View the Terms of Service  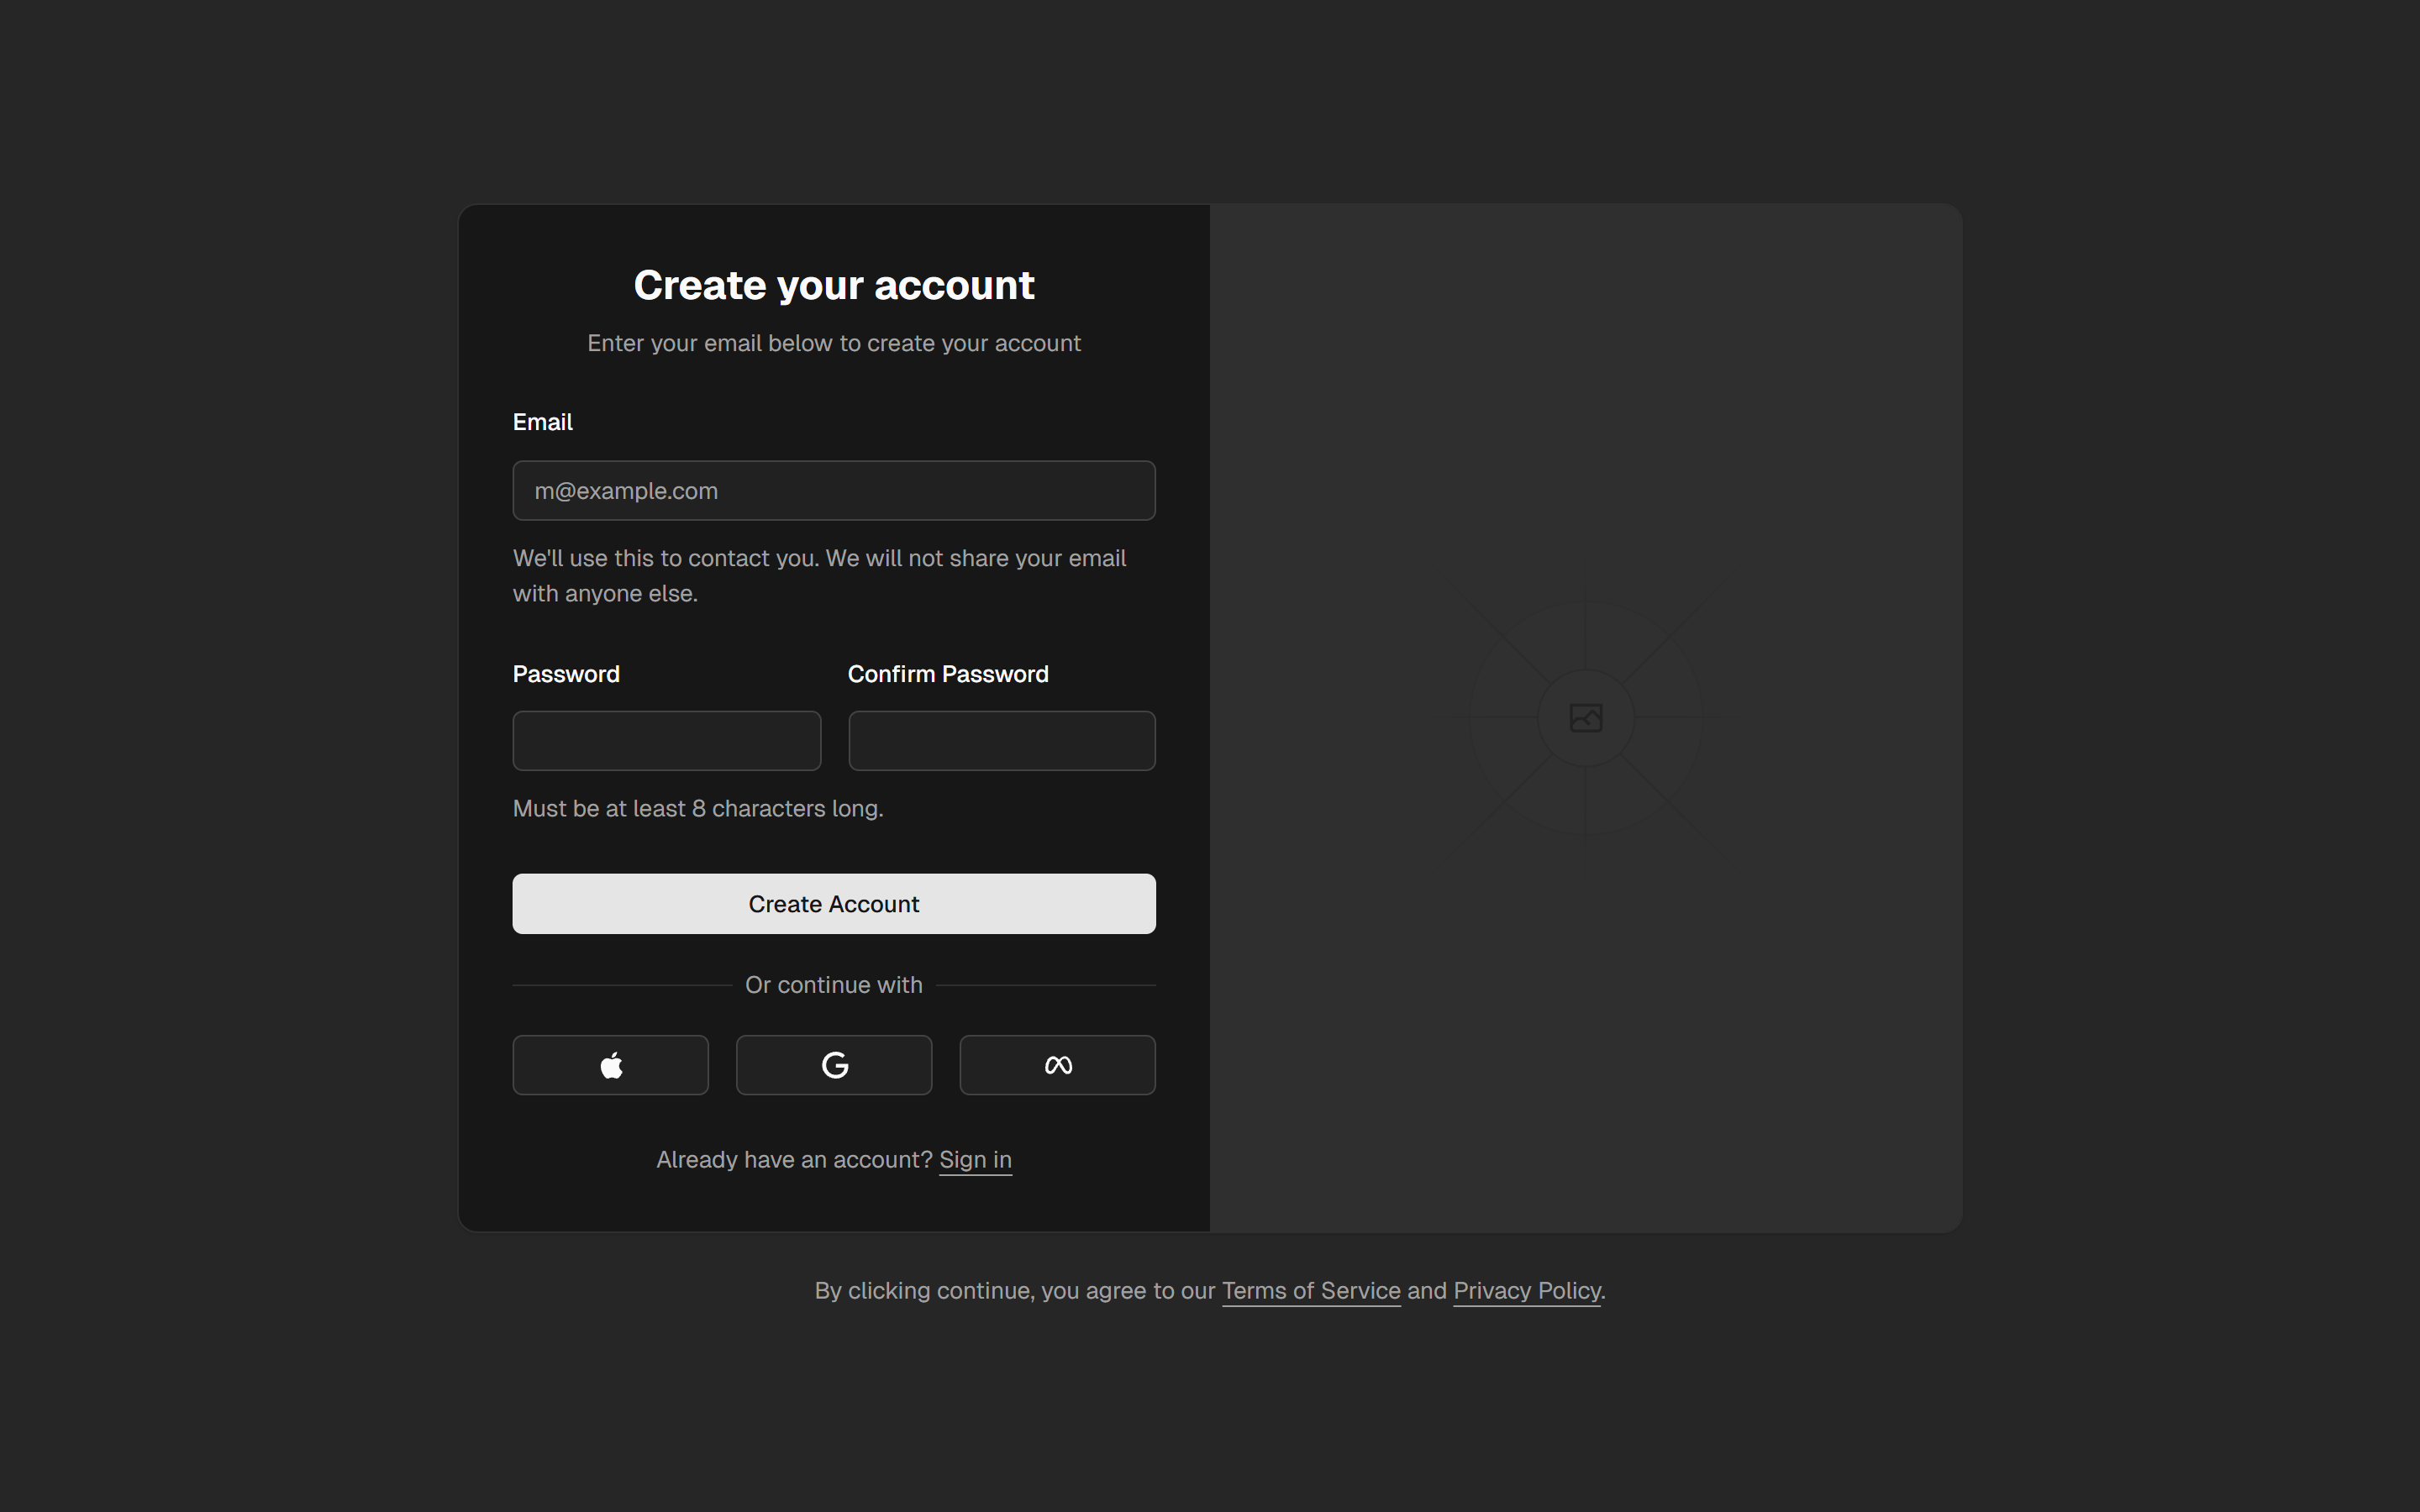(1310, 1290)
